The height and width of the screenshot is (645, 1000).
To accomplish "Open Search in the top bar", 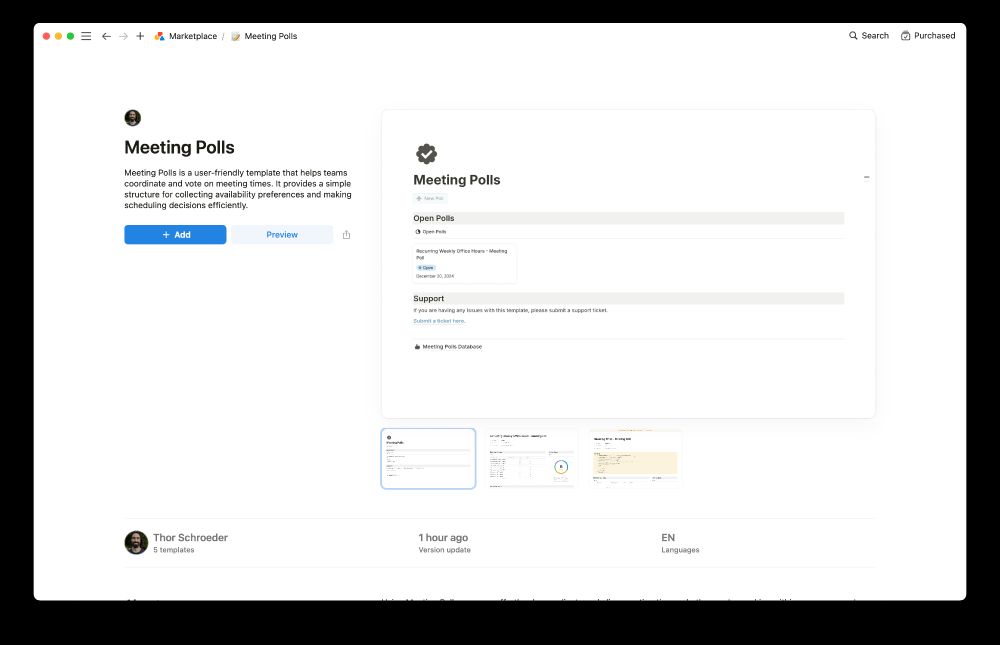I will [x=869, y=36].
